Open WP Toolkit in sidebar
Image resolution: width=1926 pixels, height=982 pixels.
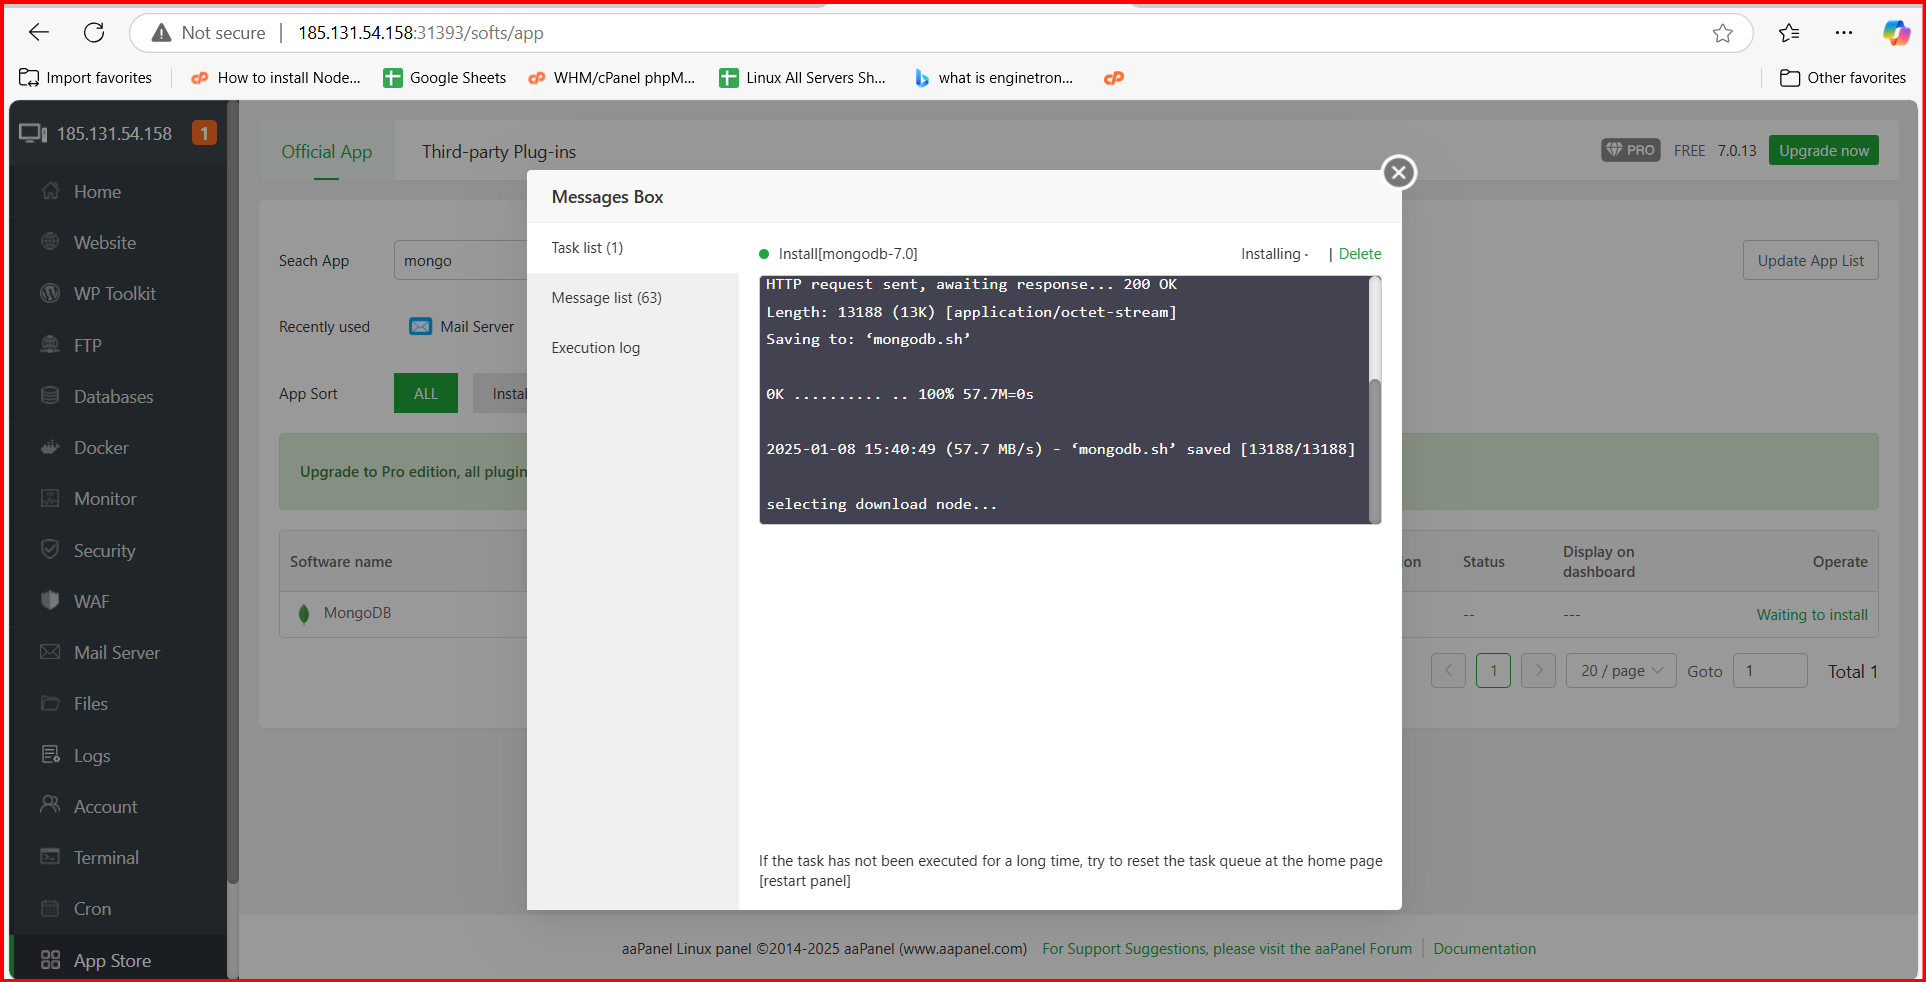[115, 294]
